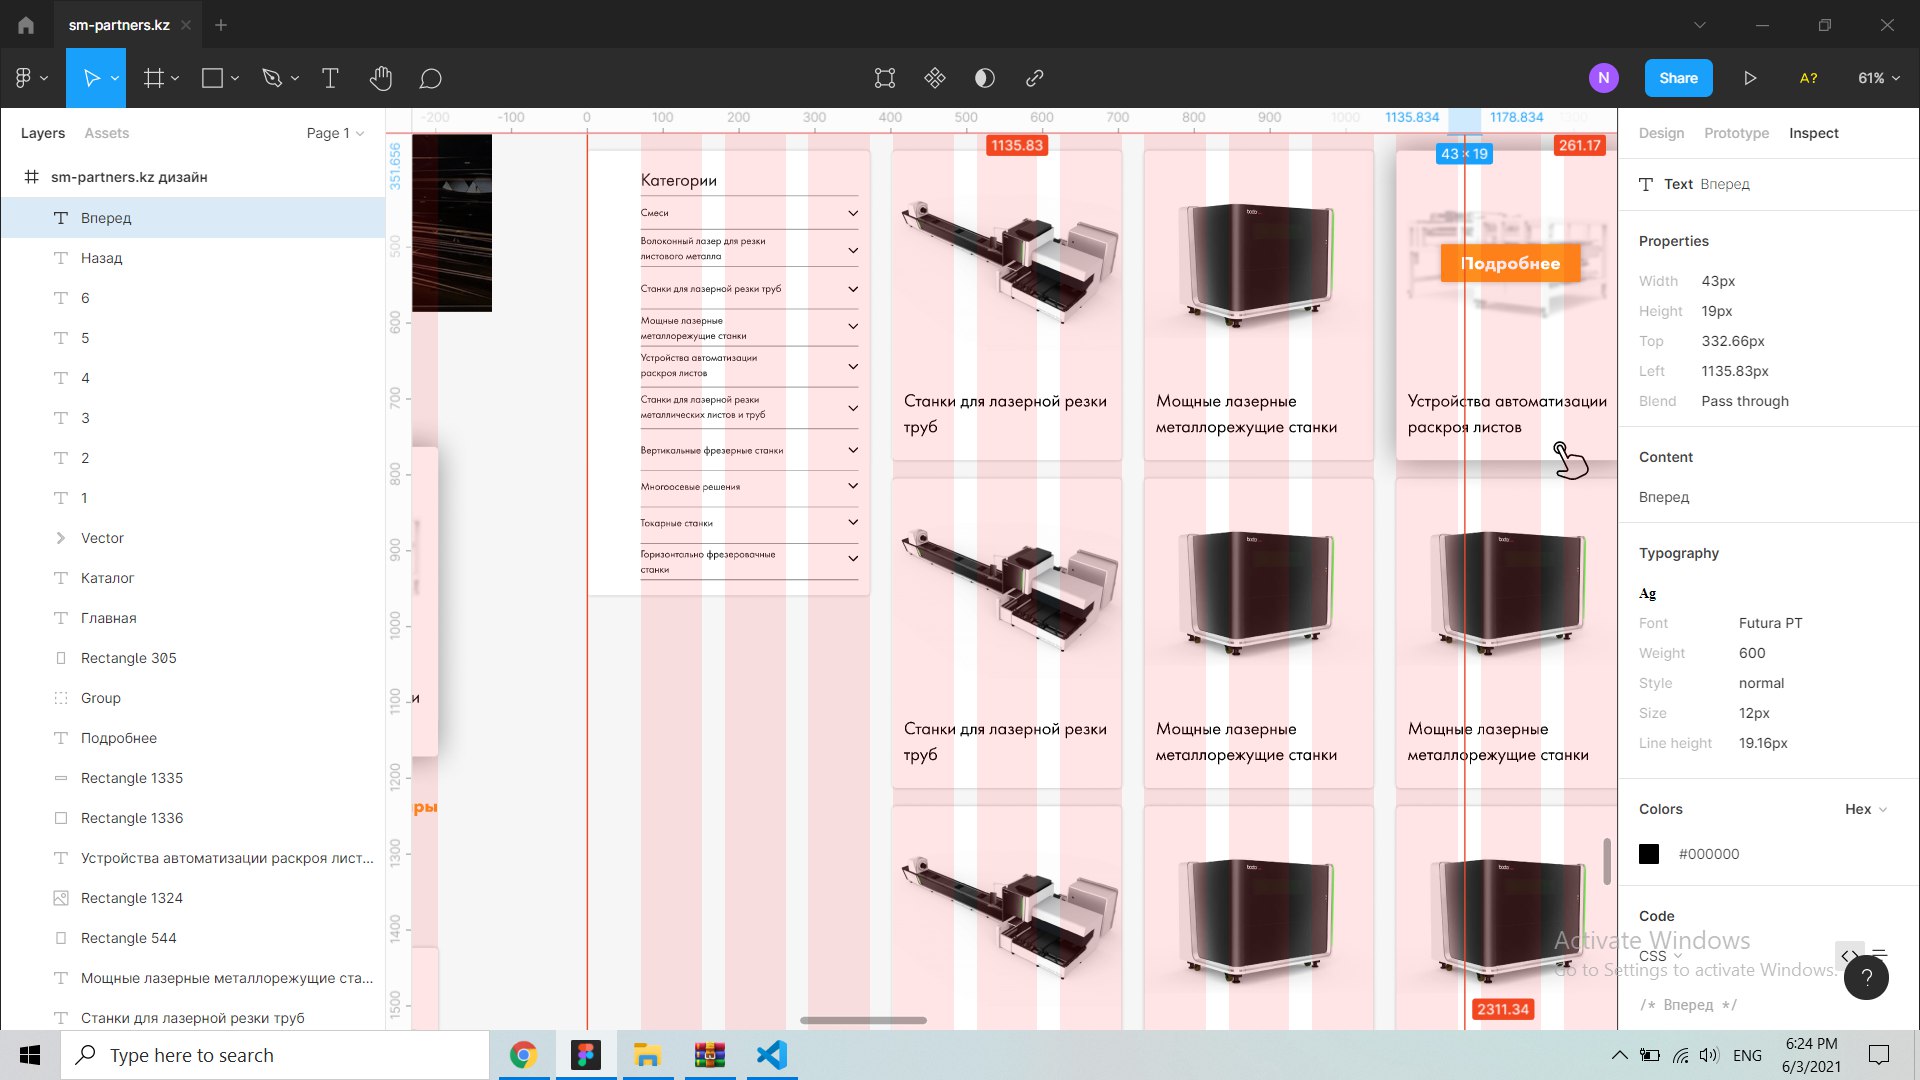Viewport: 1920px width, 1080px height.
Task: Select the Rectangle 1324 image layer
Action: click(193, 898)
